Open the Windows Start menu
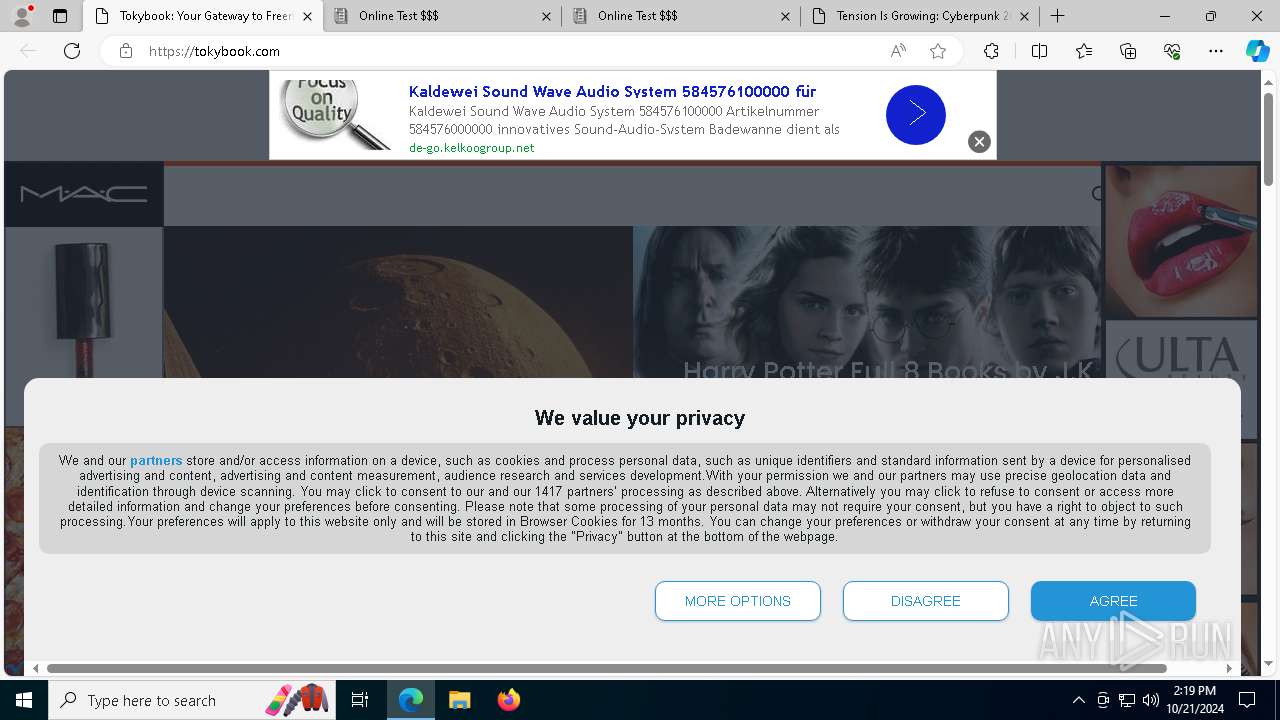Viewport: 1280px width, 720px height. tap(24, 700)
